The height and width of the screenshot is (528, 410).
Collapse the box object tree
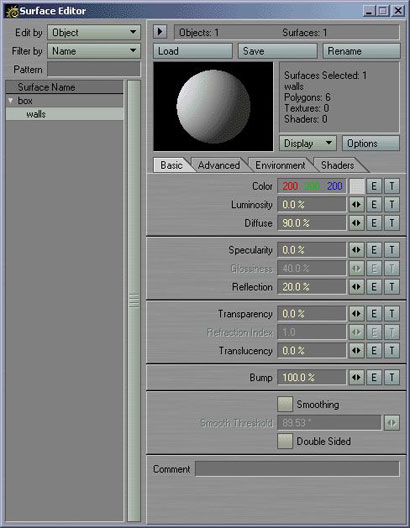(x=10, y=100)
